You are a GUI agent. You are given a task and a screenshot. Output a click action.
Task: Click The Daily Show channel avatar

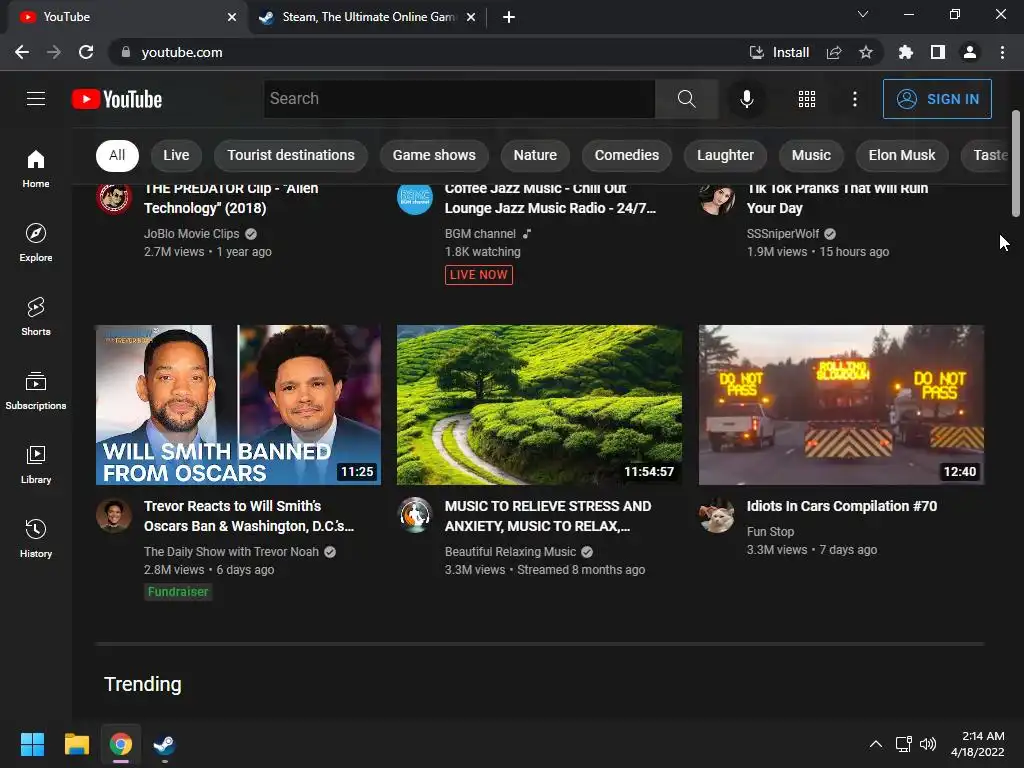tap(114, 515)
